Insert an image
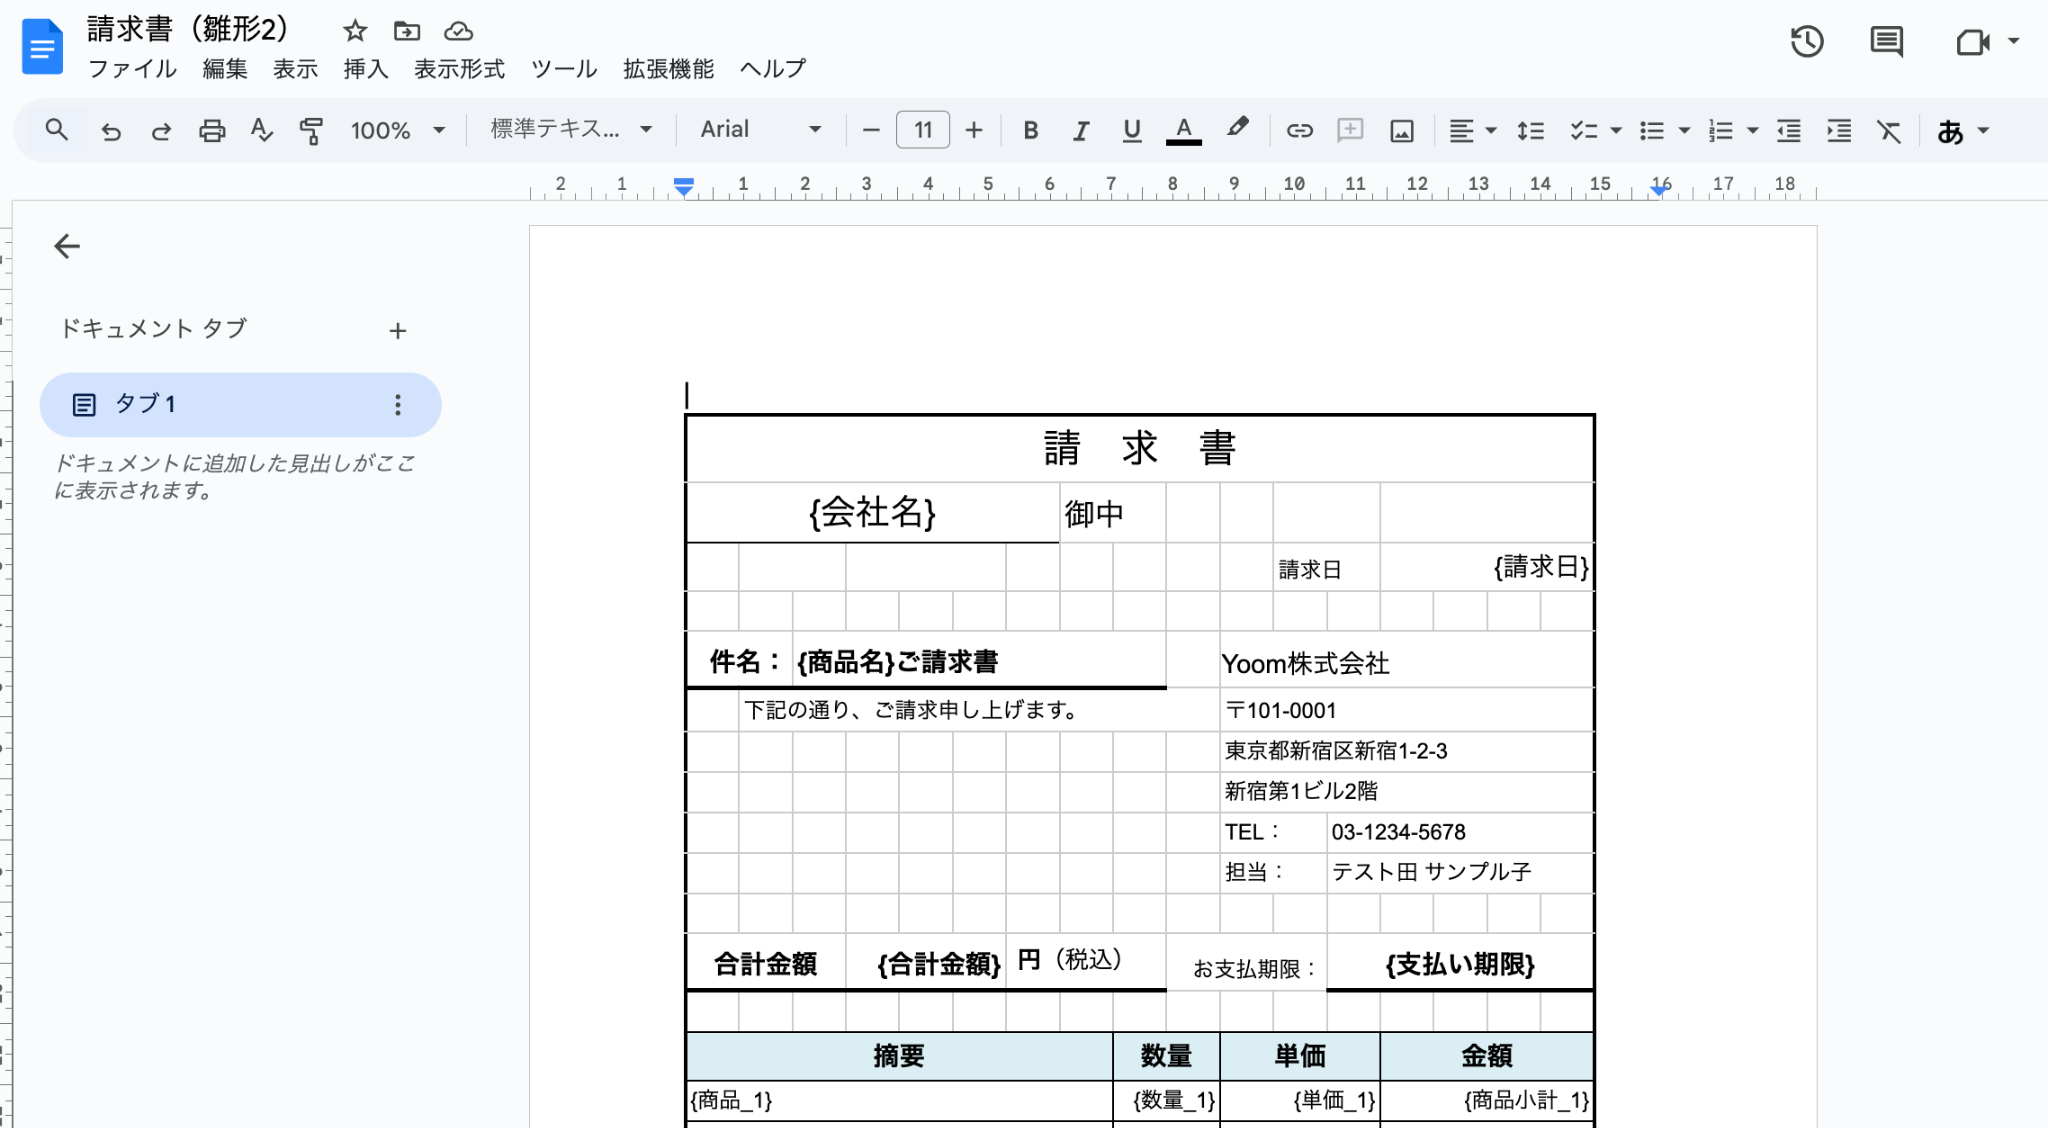The height and width of the screenshot is (1128, 2048). coord(1402,130)
